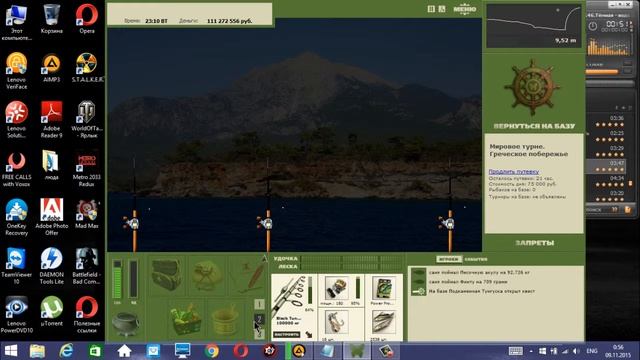
Task: Collapse the panel with the up arrow
Action: pyautogui.click(x=264, y=258)
